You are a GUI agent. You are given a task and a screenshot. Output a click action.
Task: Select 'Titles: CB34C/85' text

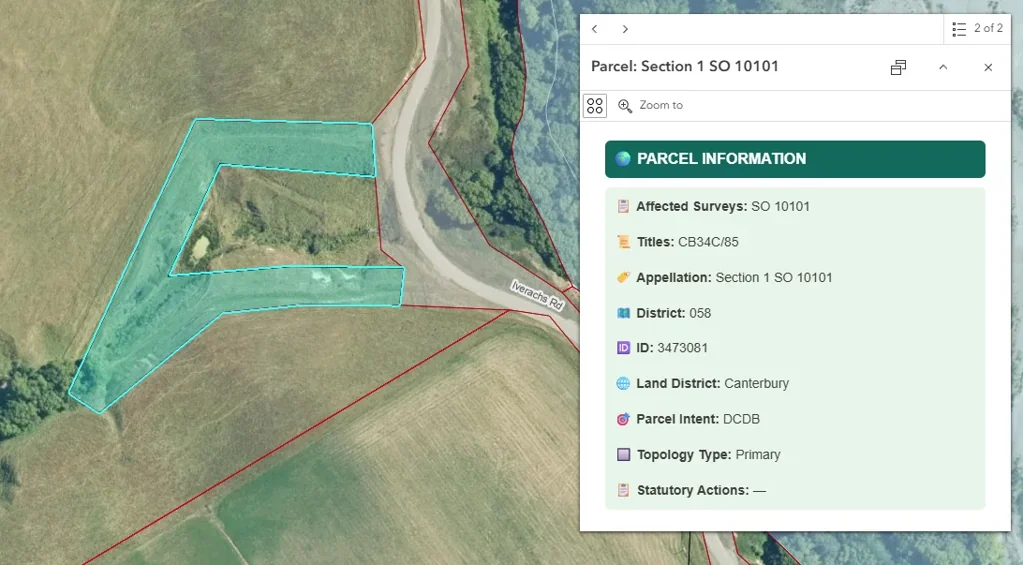(688, 242)
